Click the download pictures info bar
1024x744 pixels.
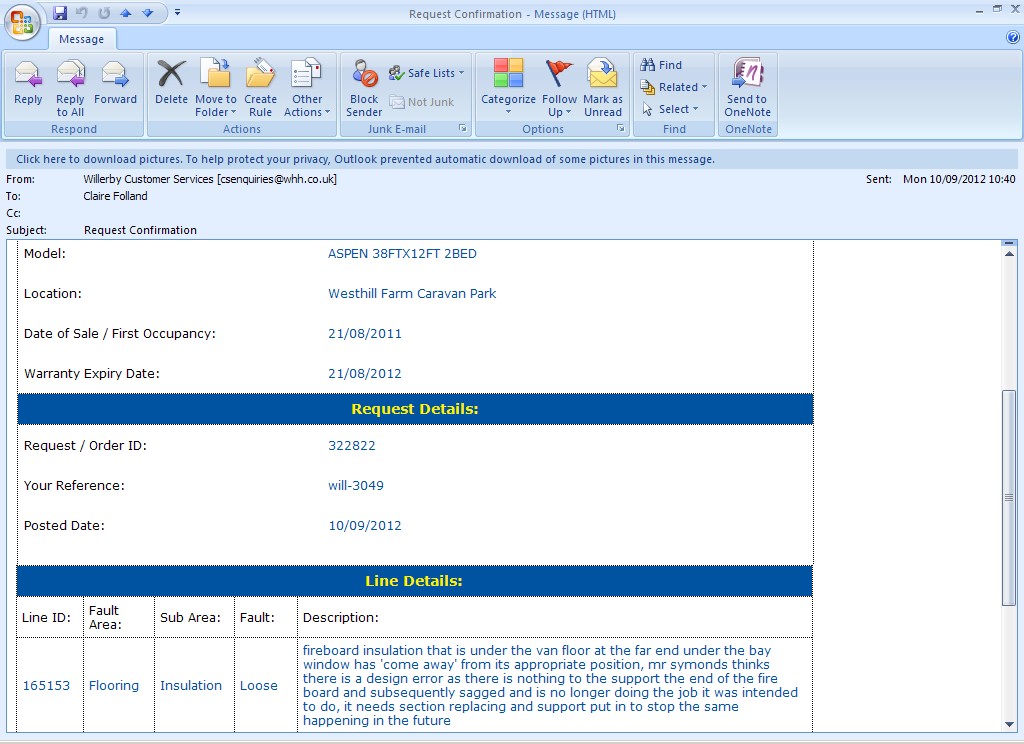point(365,159)
